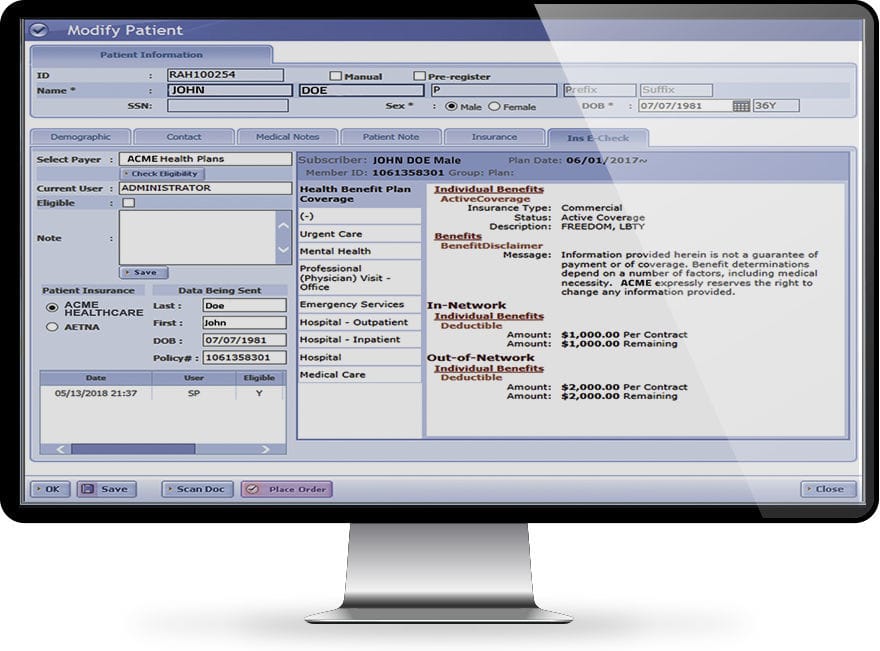Click the arrow icon inside the Close button

click(811, 489)
